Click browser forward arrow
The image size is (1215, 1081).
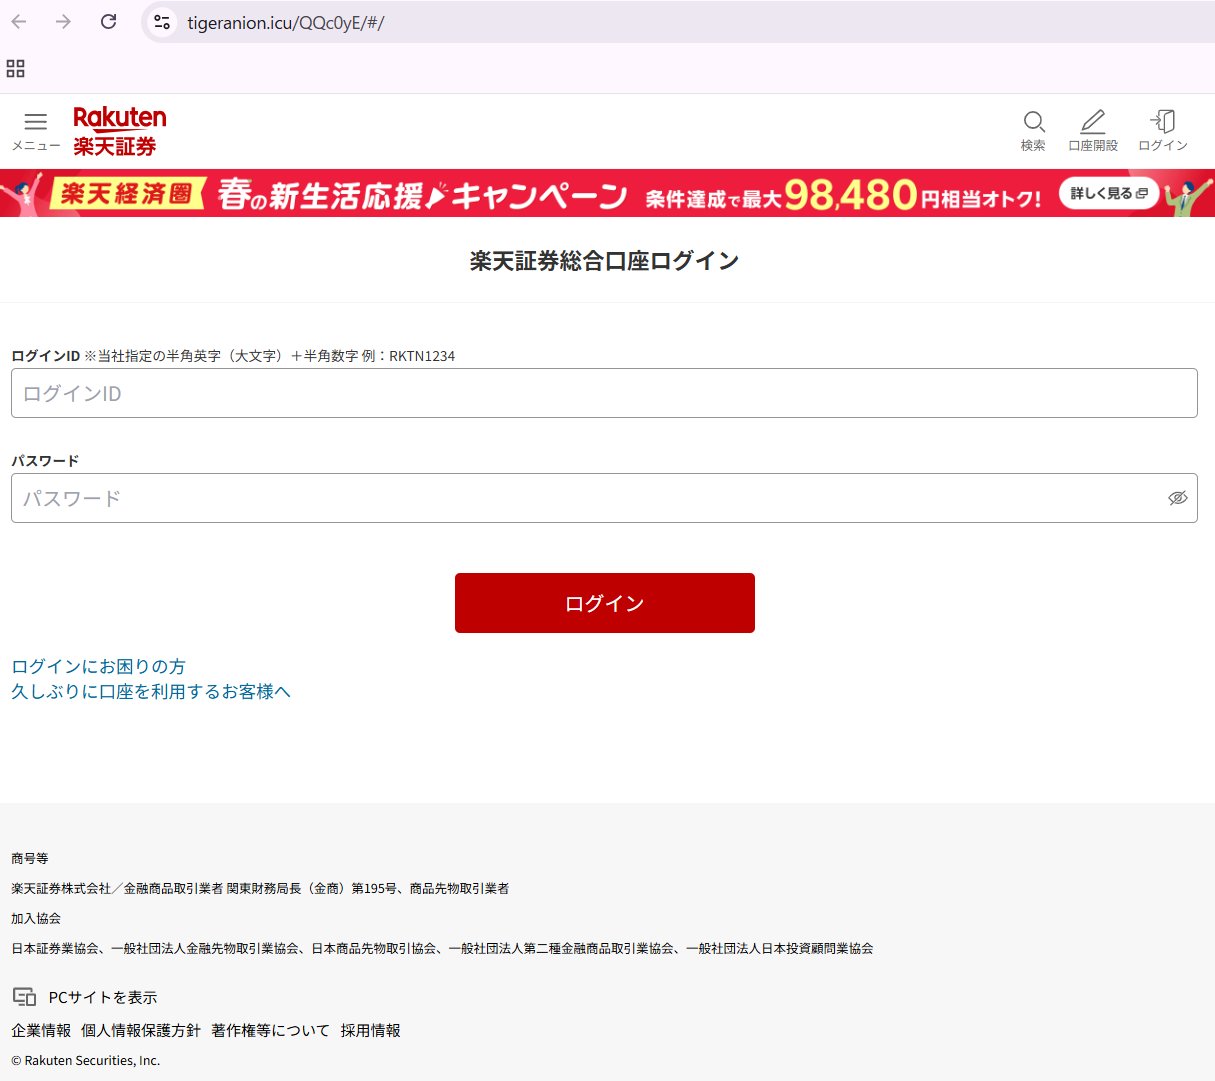click(63, 22)
